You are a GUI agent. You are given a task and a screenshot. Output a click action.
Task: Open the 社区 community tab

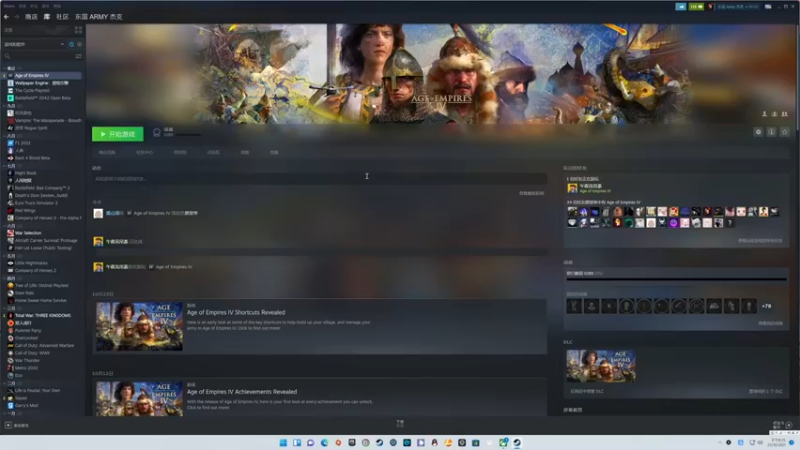pyautogui.click(x=62, y=17)
